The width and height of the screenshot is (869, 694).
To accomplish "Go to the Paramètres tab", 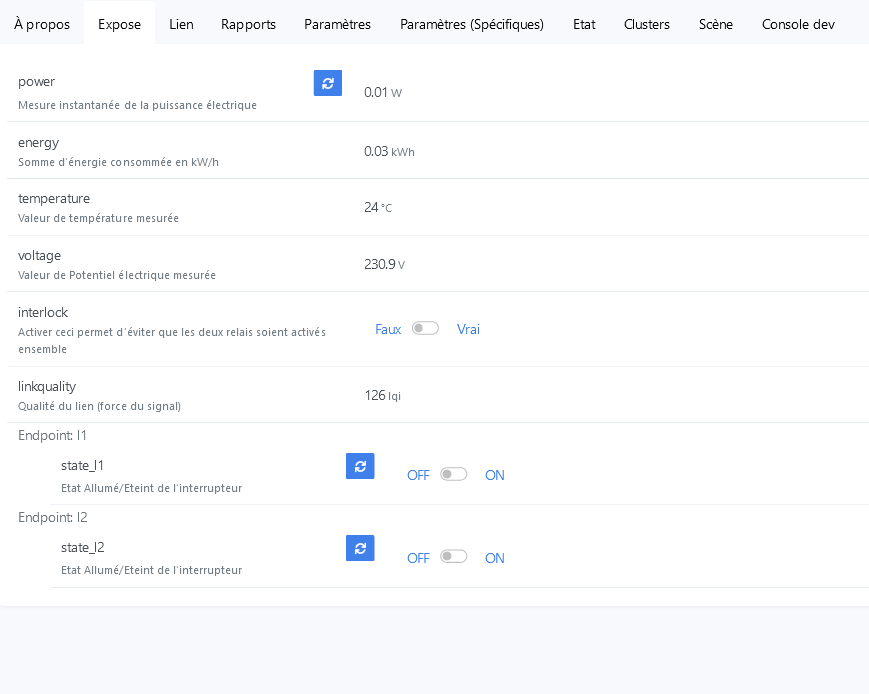I will [x=338, y=24].
